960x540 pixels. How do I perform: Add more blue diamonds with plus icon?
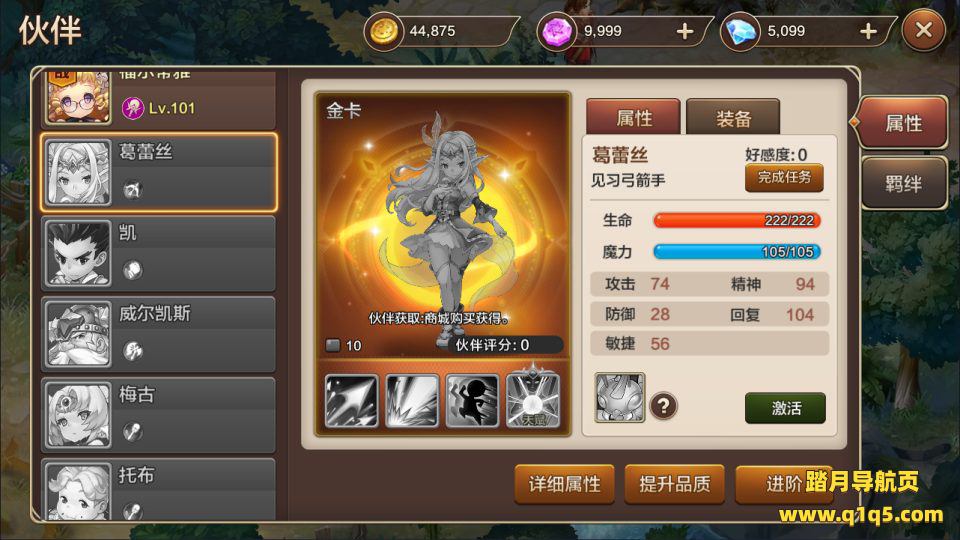pos(868,31)
